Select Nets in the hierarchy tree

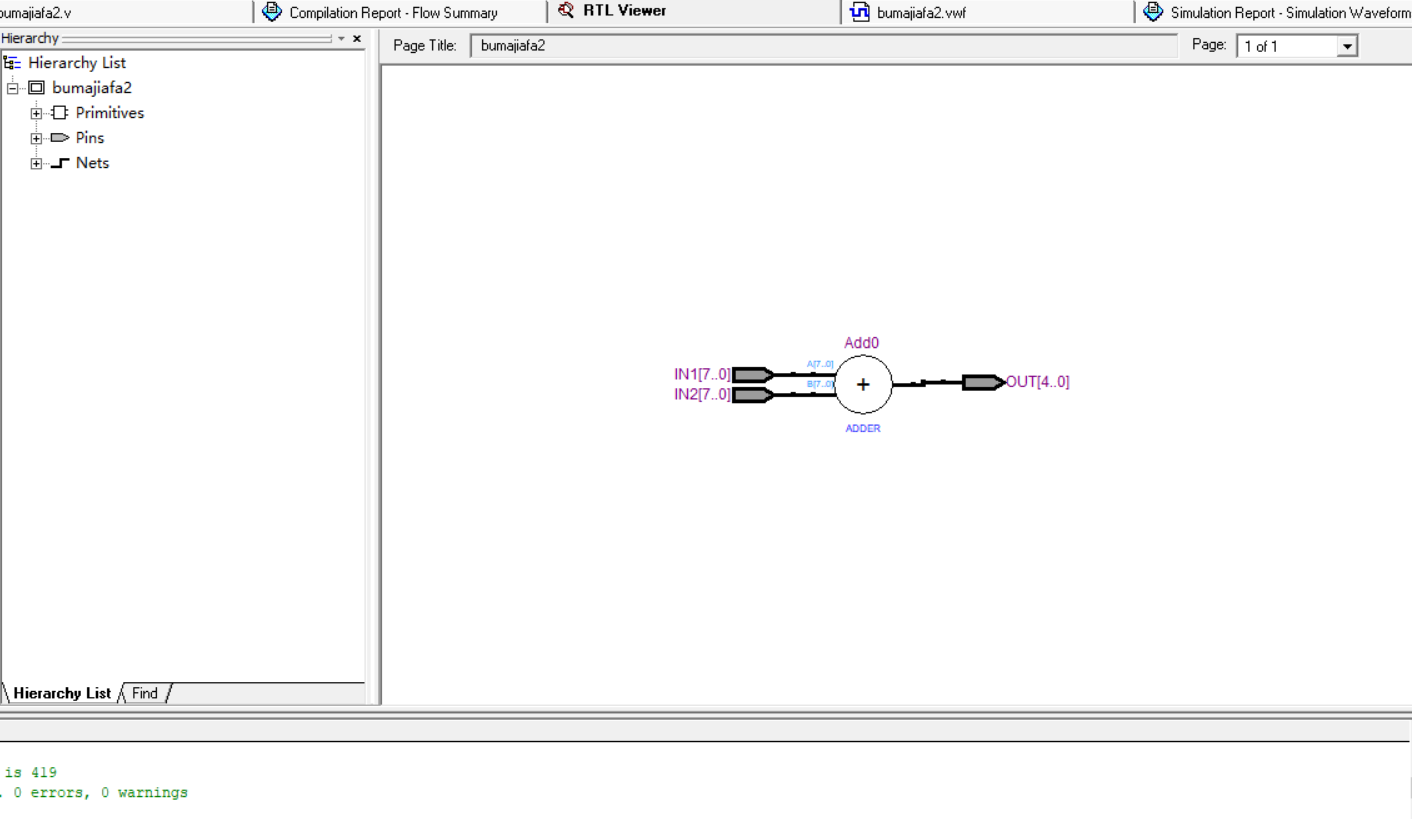(x=92, y=163)
